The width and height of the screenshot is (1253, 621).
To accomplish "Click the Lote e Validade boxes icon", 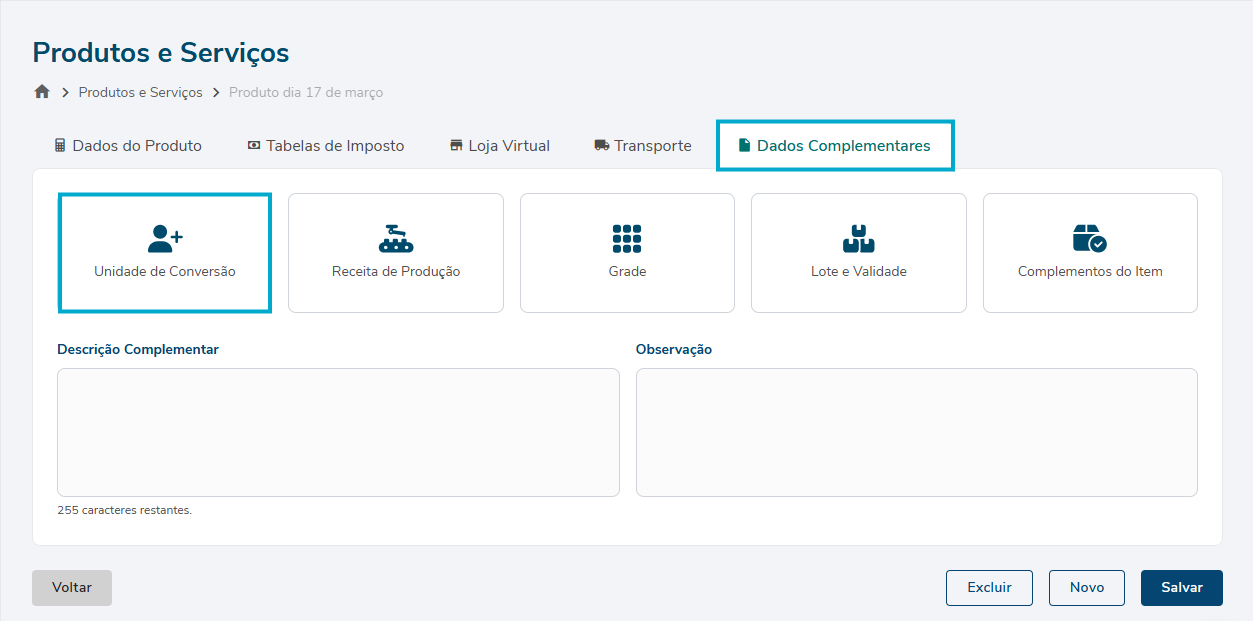I will click(x=858, y=238).
